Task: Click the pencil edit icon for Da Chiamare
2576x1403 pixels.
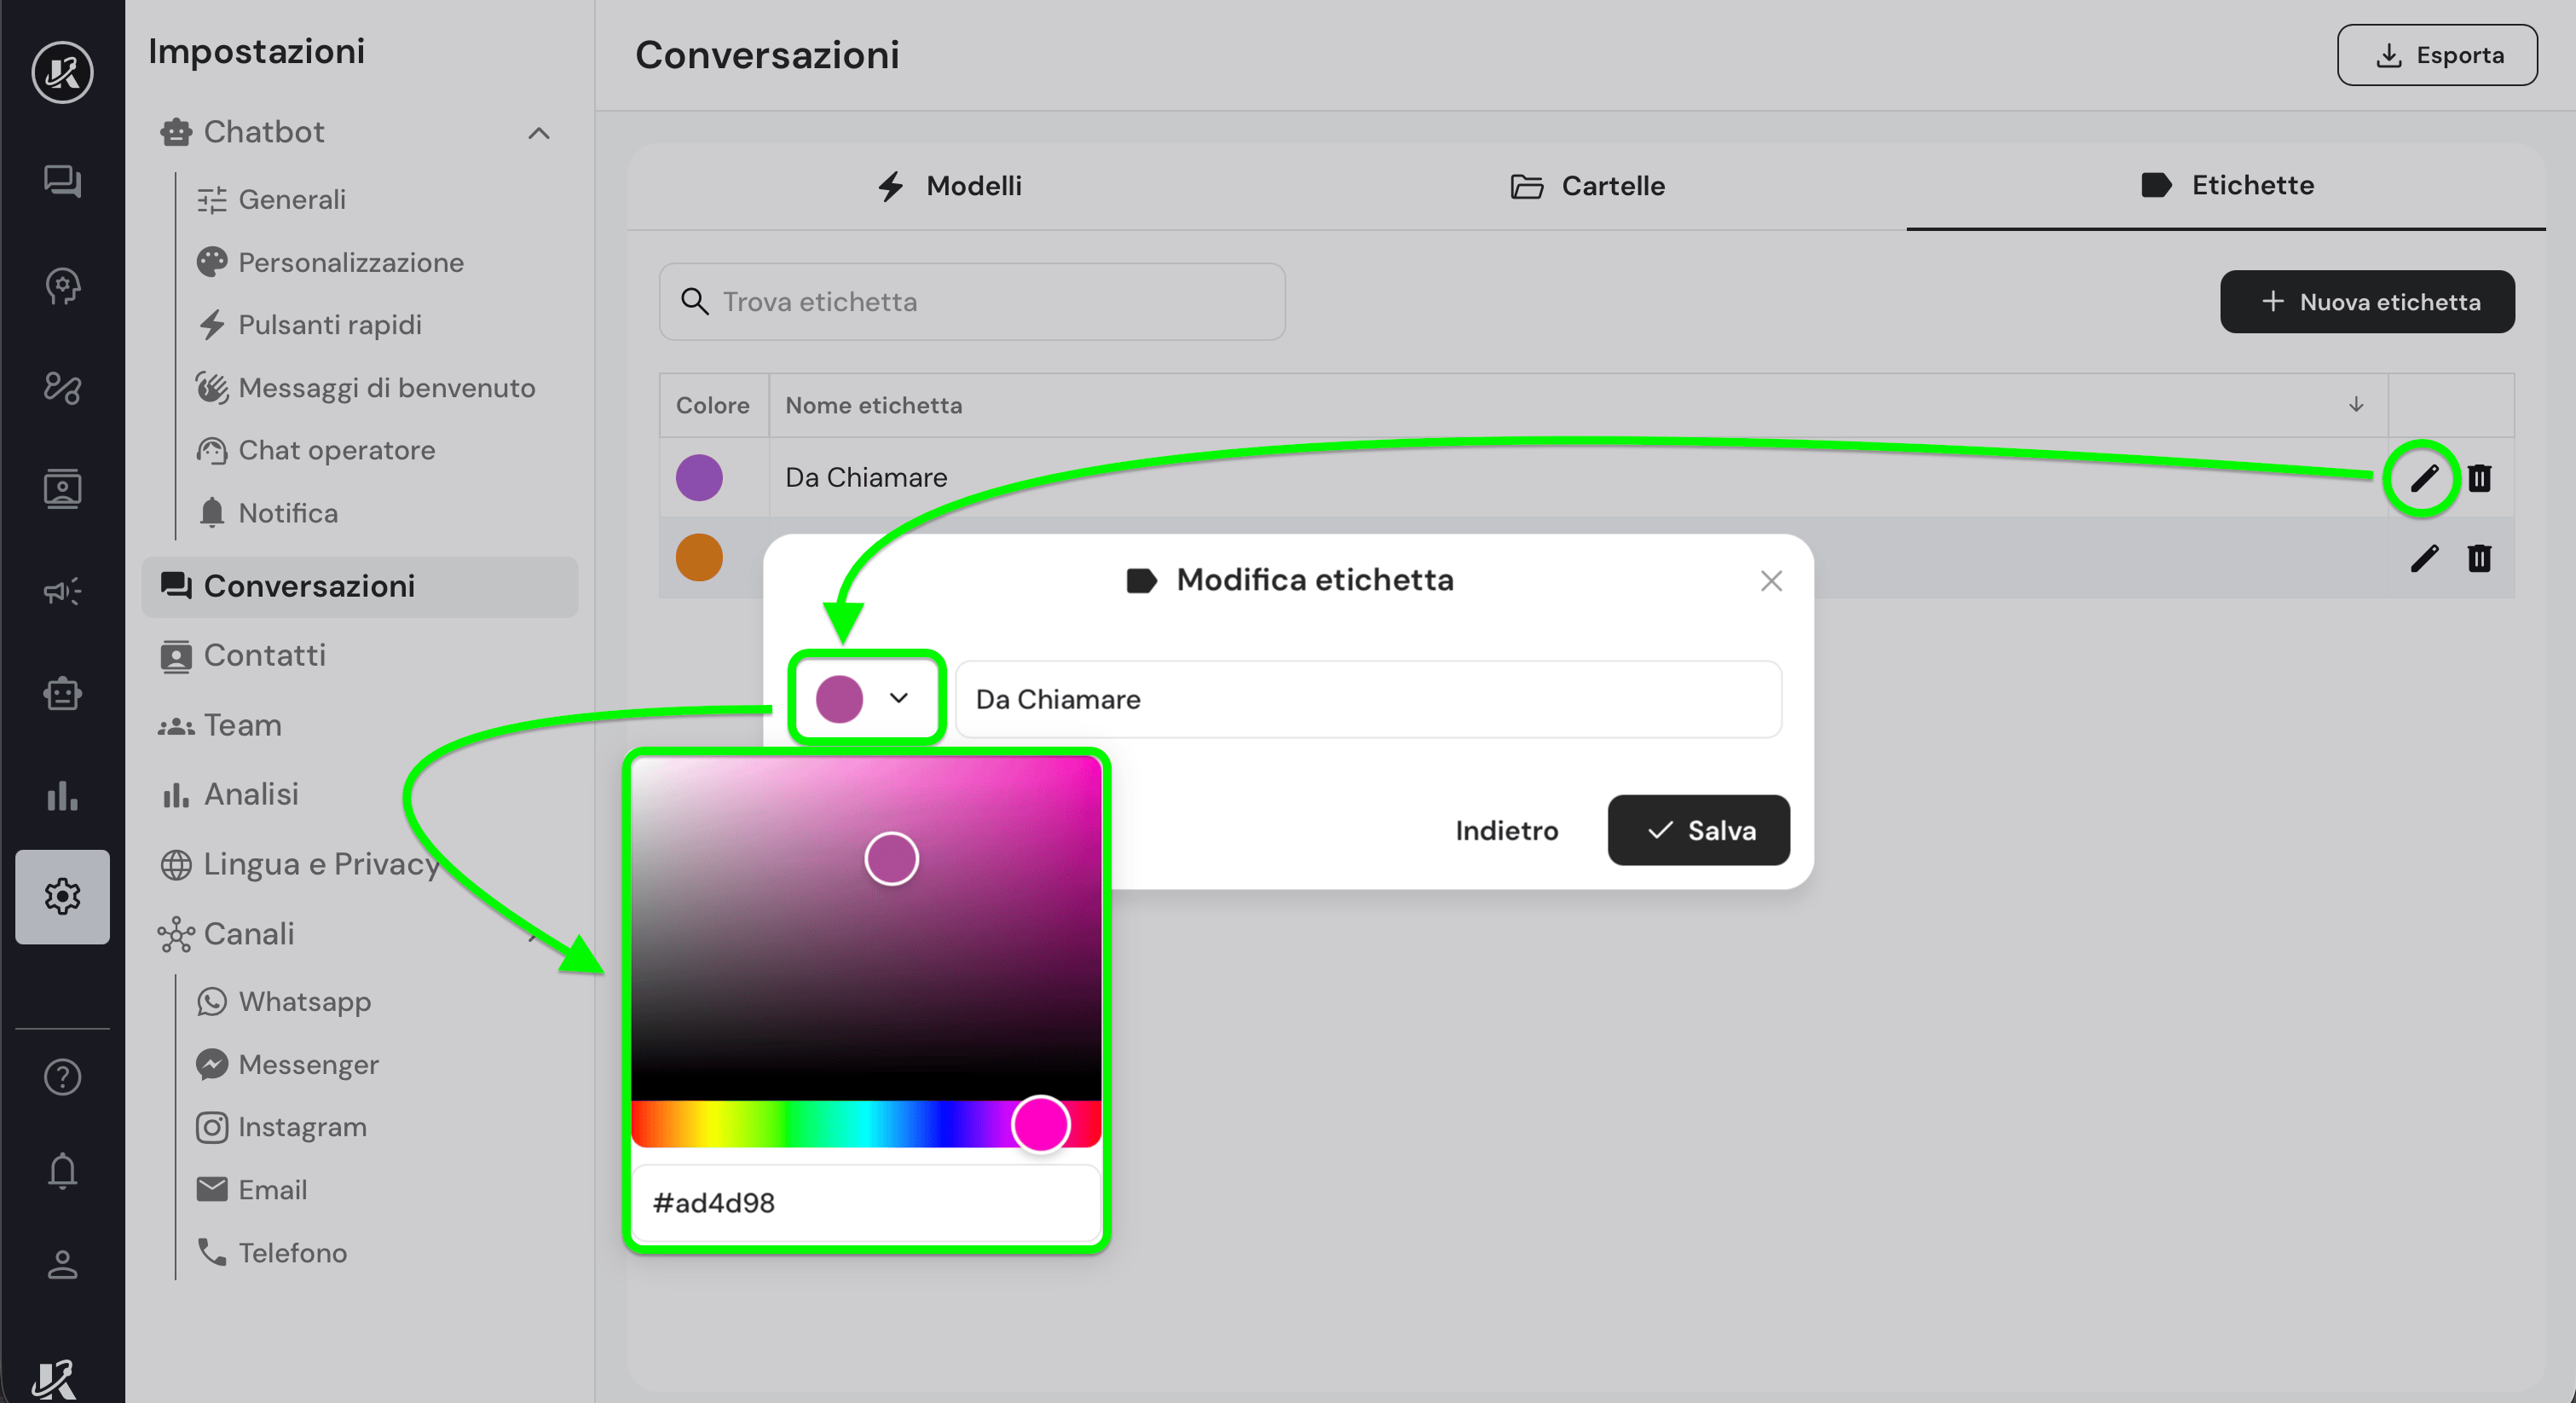Action: (x=2423, y=478)
